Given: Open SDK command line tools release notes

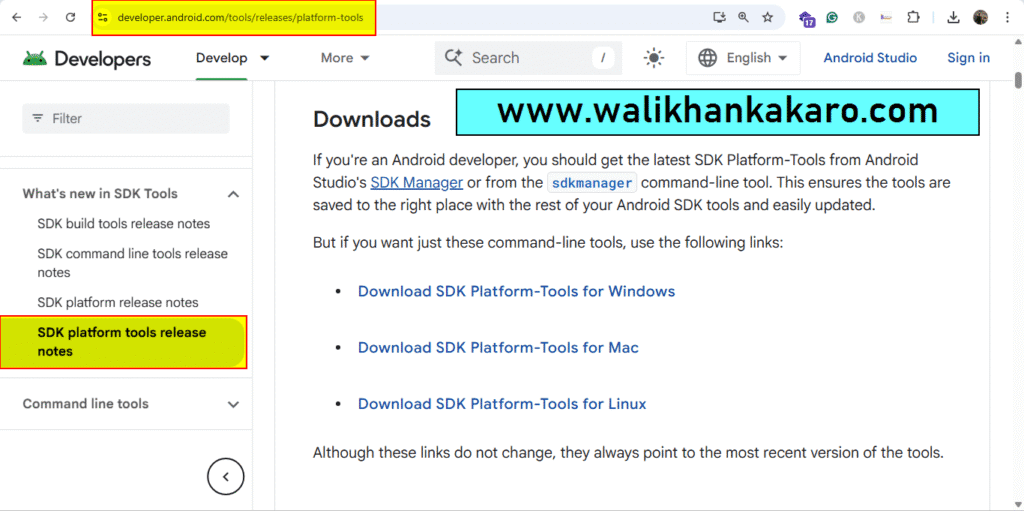Looking at the screenshot, I should point(133,263).
